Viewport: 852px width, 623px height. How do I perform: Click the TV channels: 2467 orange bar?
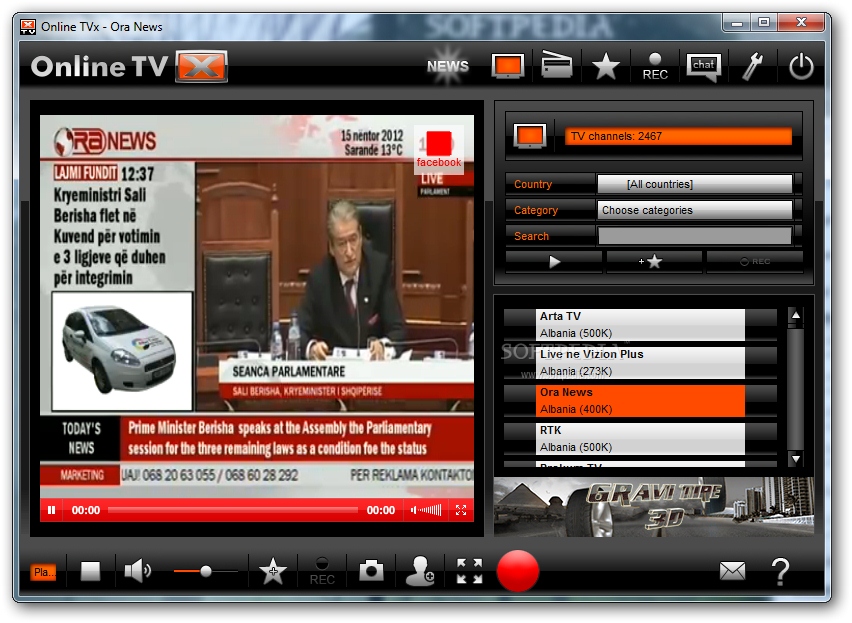click(678, 136)
